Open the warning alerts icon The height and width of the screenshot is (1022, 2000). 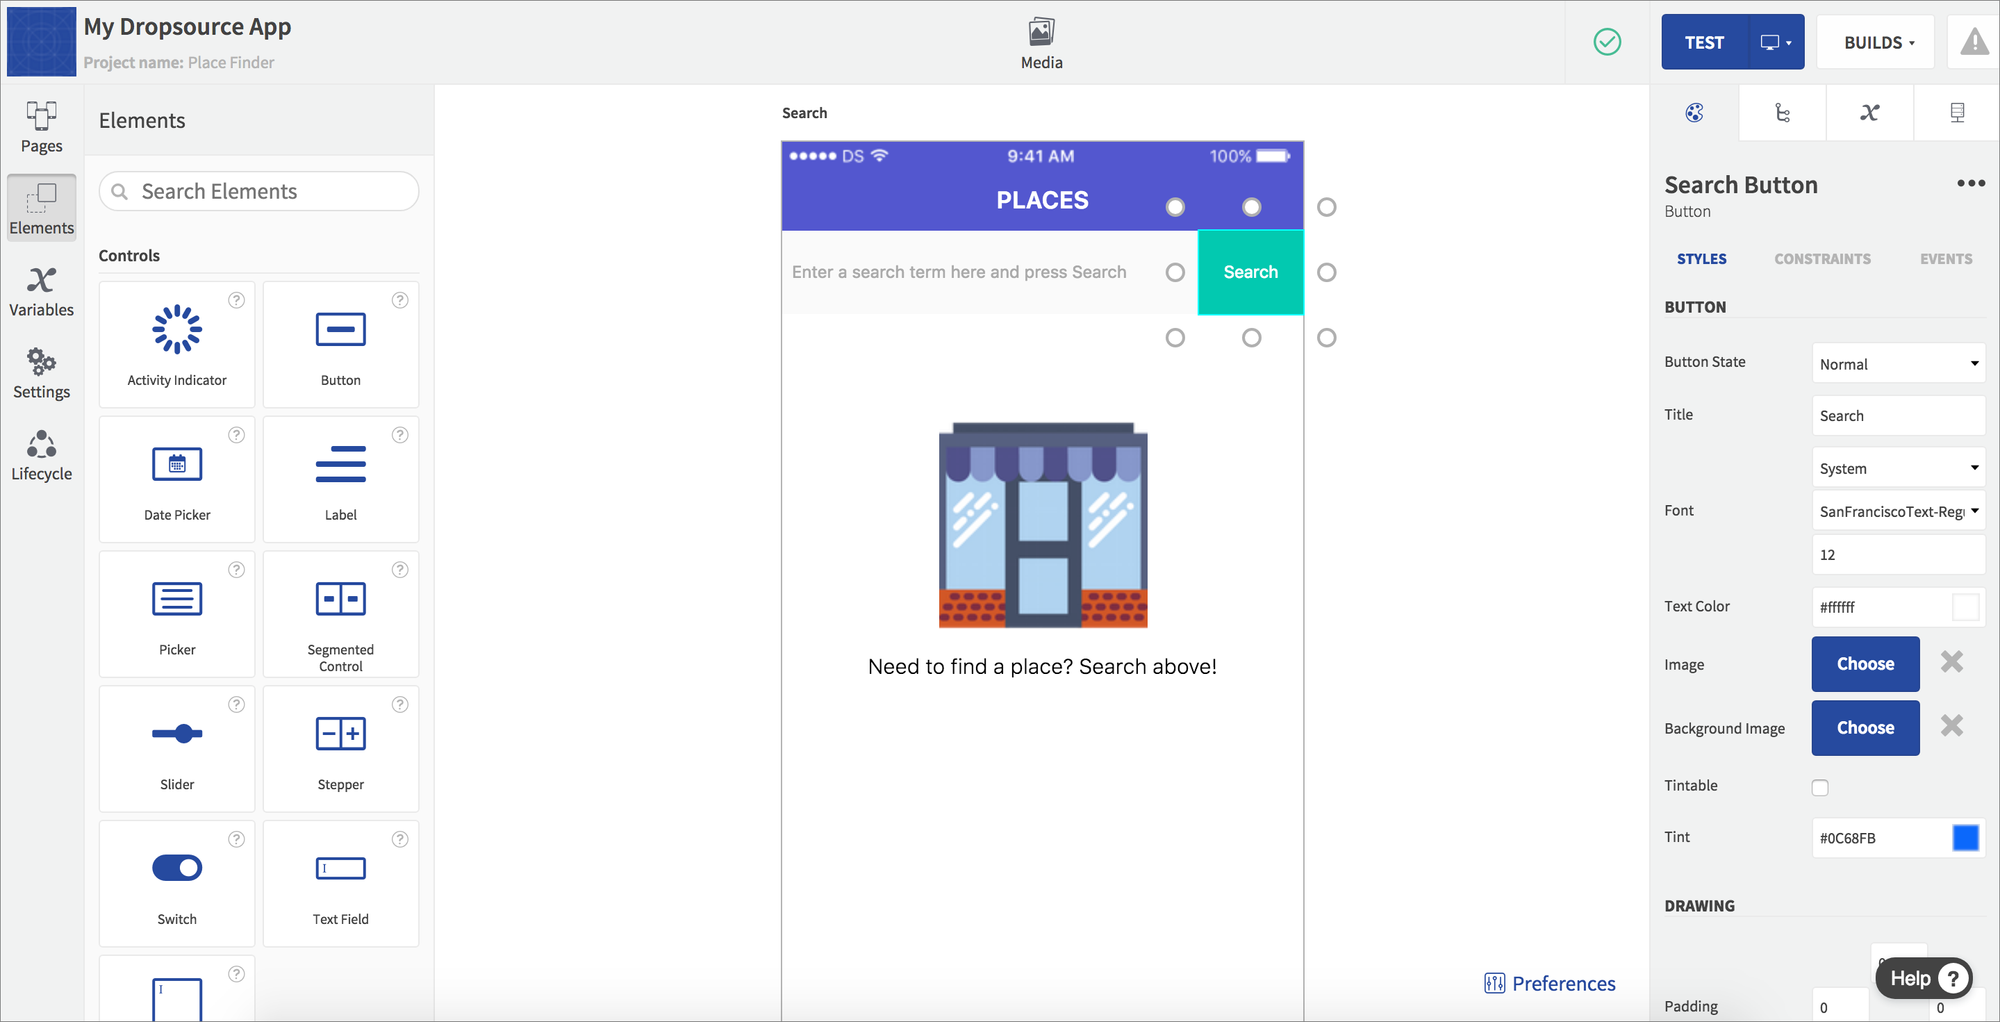[x=1974, y=42]
